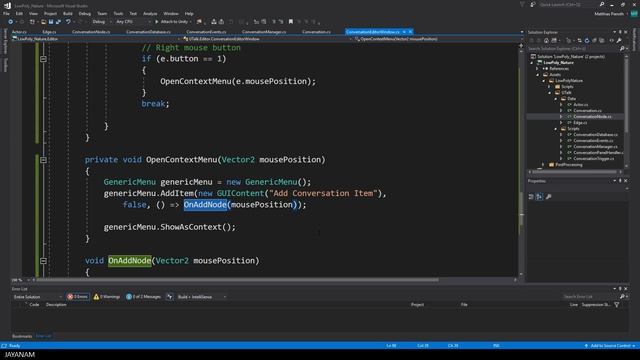Open the Any CPU platform dropdown
The image size is (640, 360).
point(133,22)
